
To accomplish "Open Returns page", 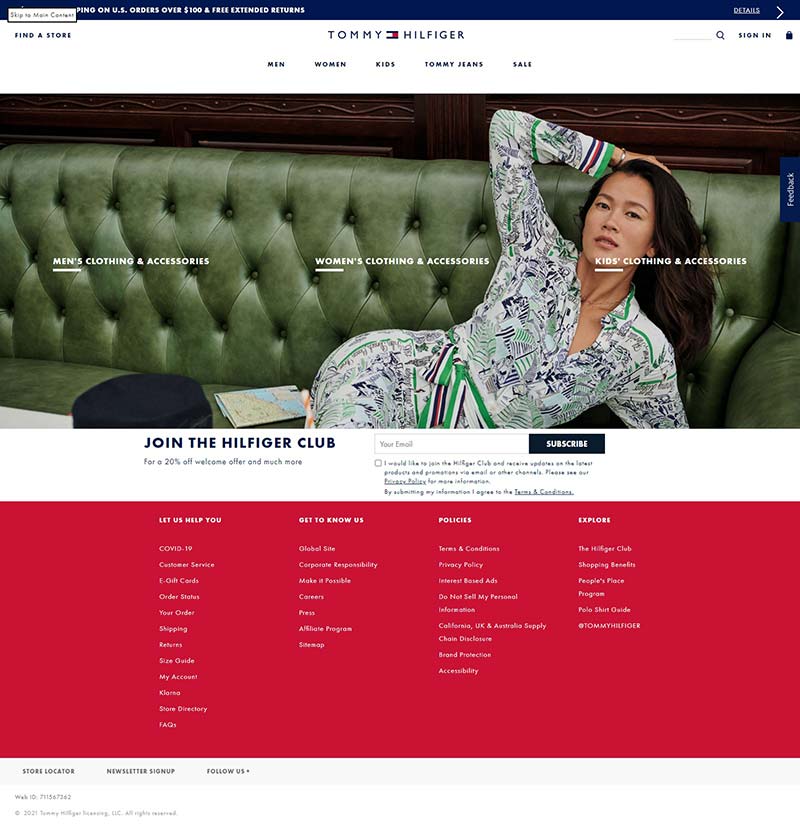I will click(x=170, y=645).
